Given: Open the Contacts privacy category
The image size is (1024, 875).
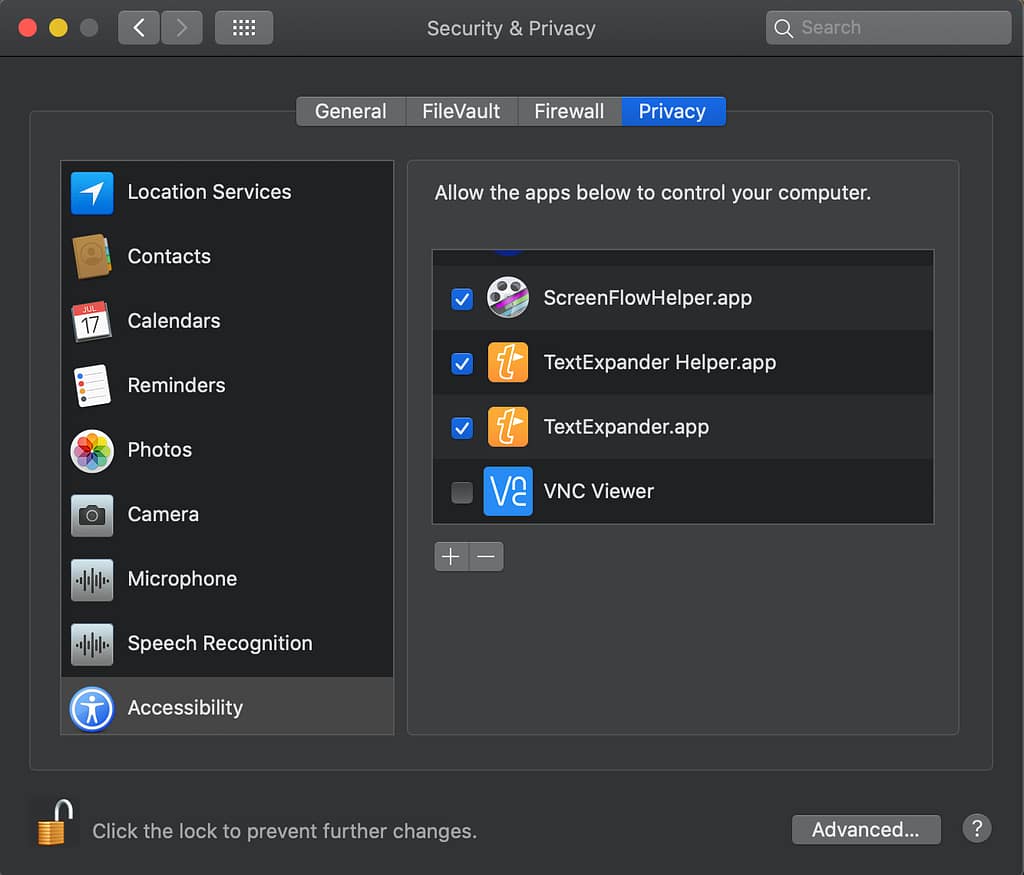Looking at the screenshot, I should click(x=168, y=256).
